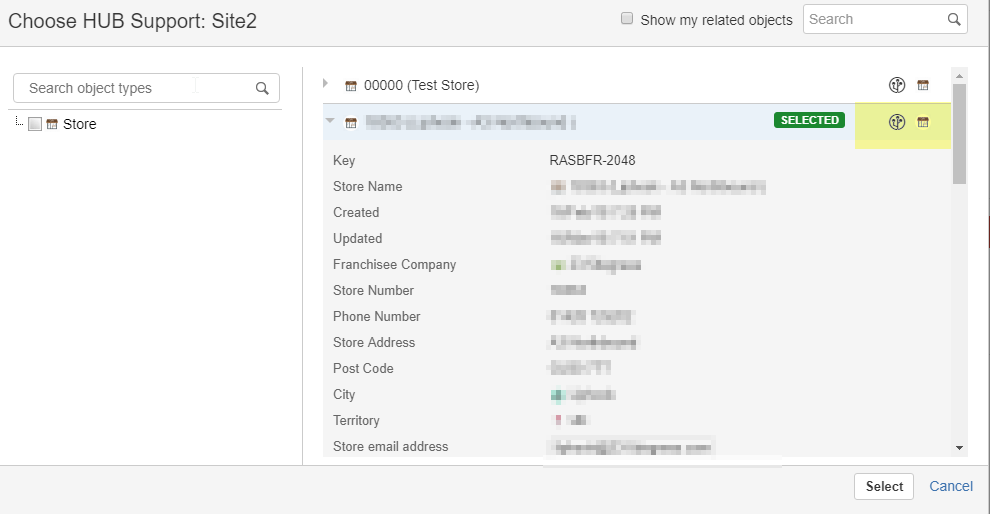990x514 pixels.
Task: Click the store icon beside 00000 (Test Store)
Action: [350, 86]
